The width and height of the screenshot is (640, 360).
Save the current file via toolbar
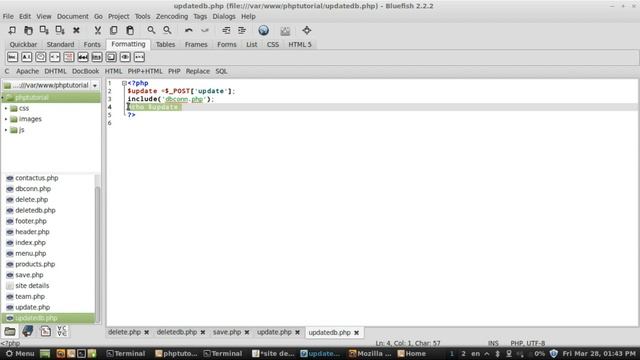pyautogui.click(x=44, y=30)
